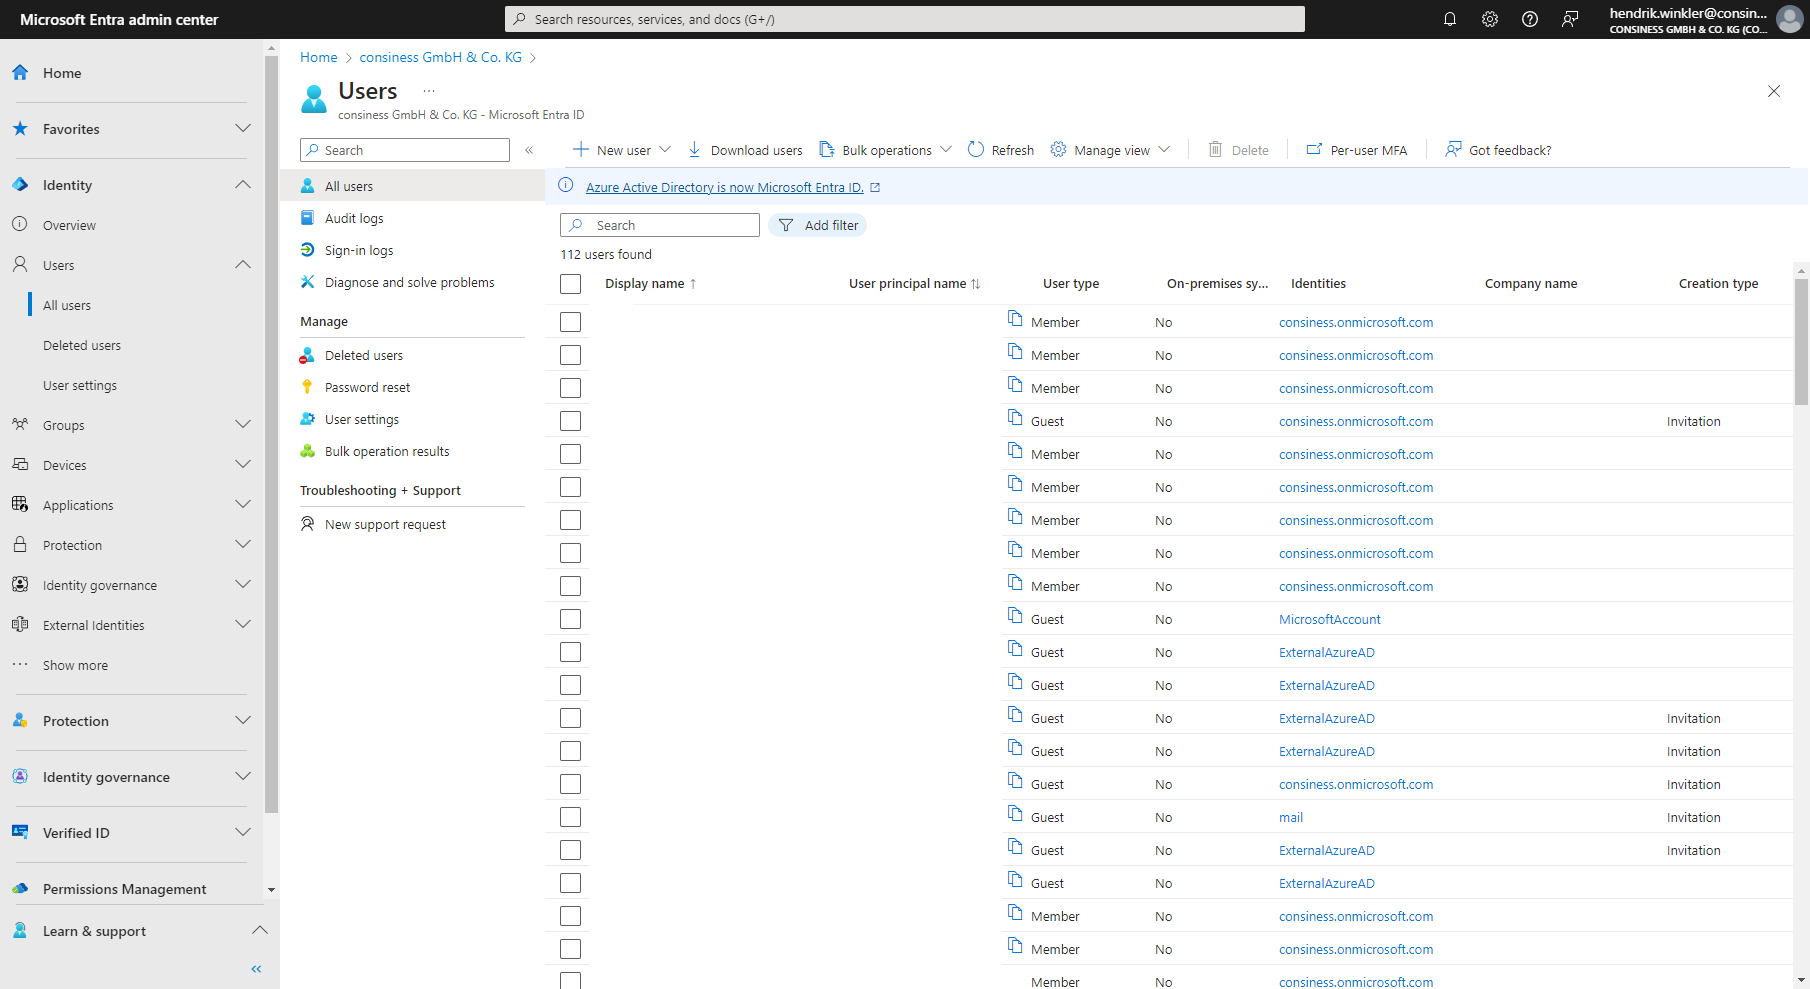Copy UPN icon in the MicrosoftAccount row
Image resolution: width=1810 pixels, height=989 pixels.
[1015, 616]
